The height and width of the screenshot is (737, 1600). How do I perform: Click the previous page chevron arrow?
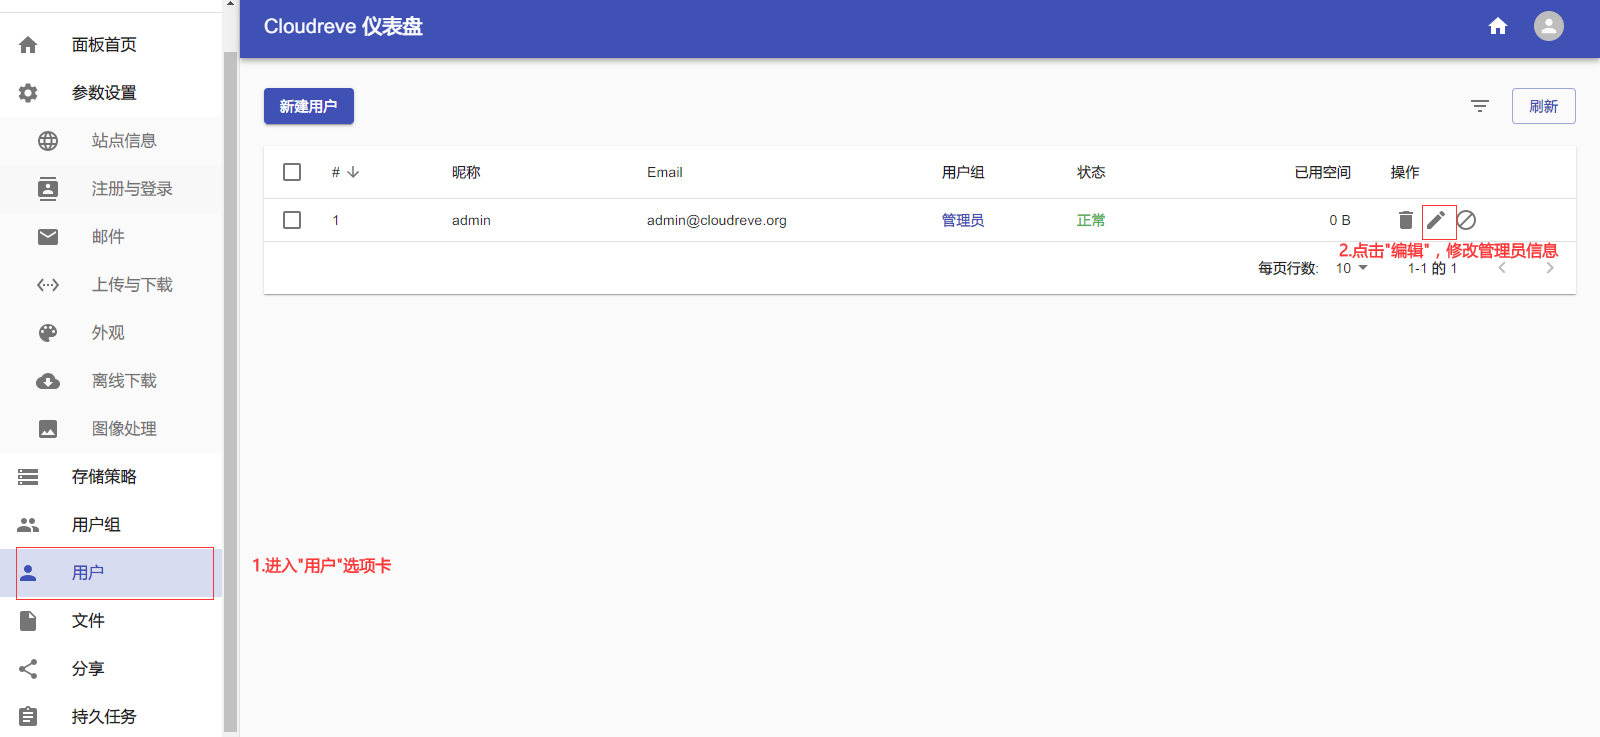tap(1502, 268)
